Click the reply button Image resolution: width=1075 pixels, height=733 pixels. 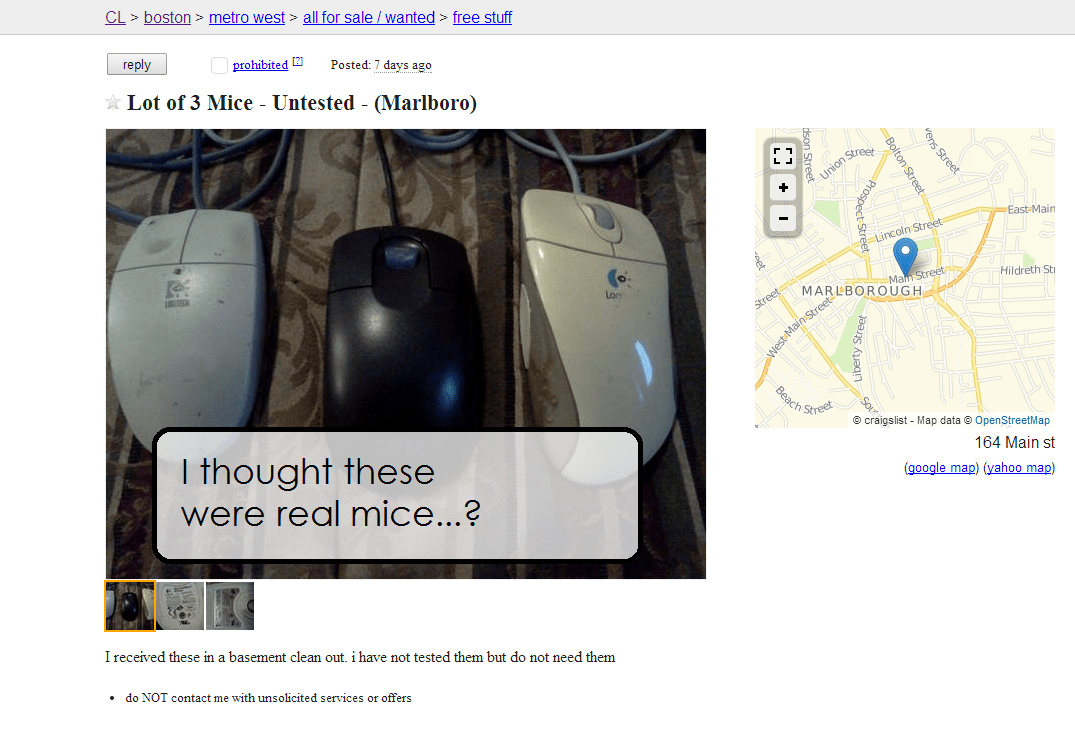click(x=137, y=64)
